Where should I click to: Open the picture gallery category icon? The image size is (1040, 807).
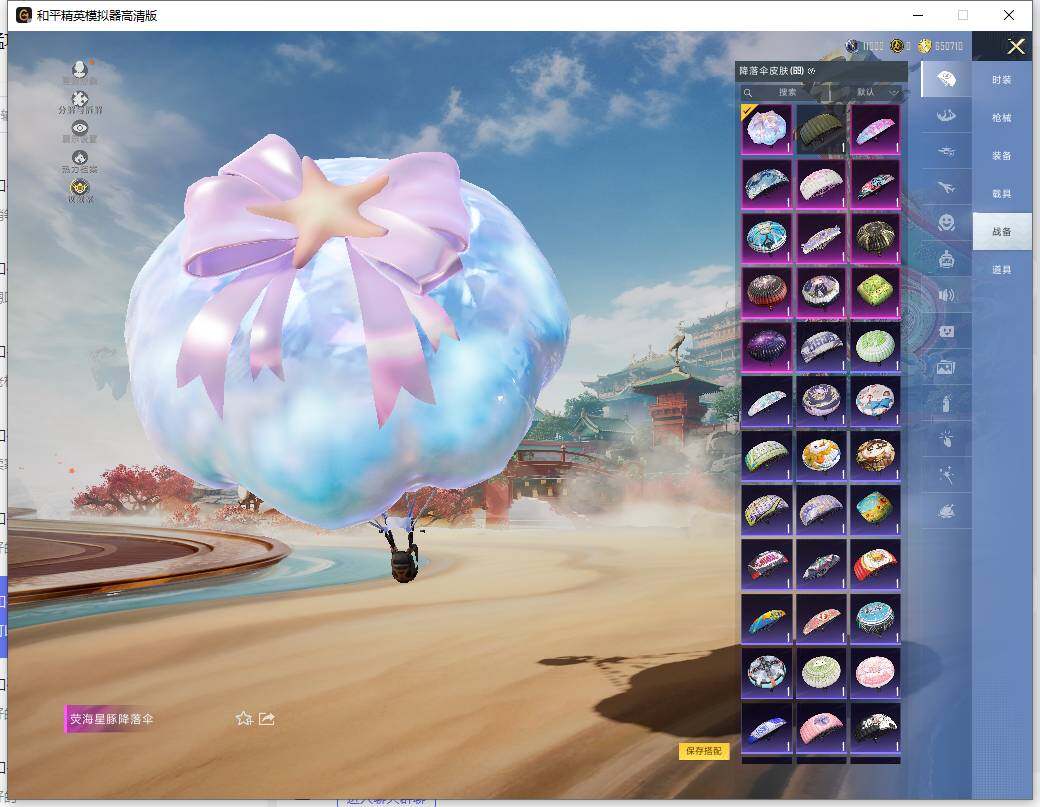[946, 367]
